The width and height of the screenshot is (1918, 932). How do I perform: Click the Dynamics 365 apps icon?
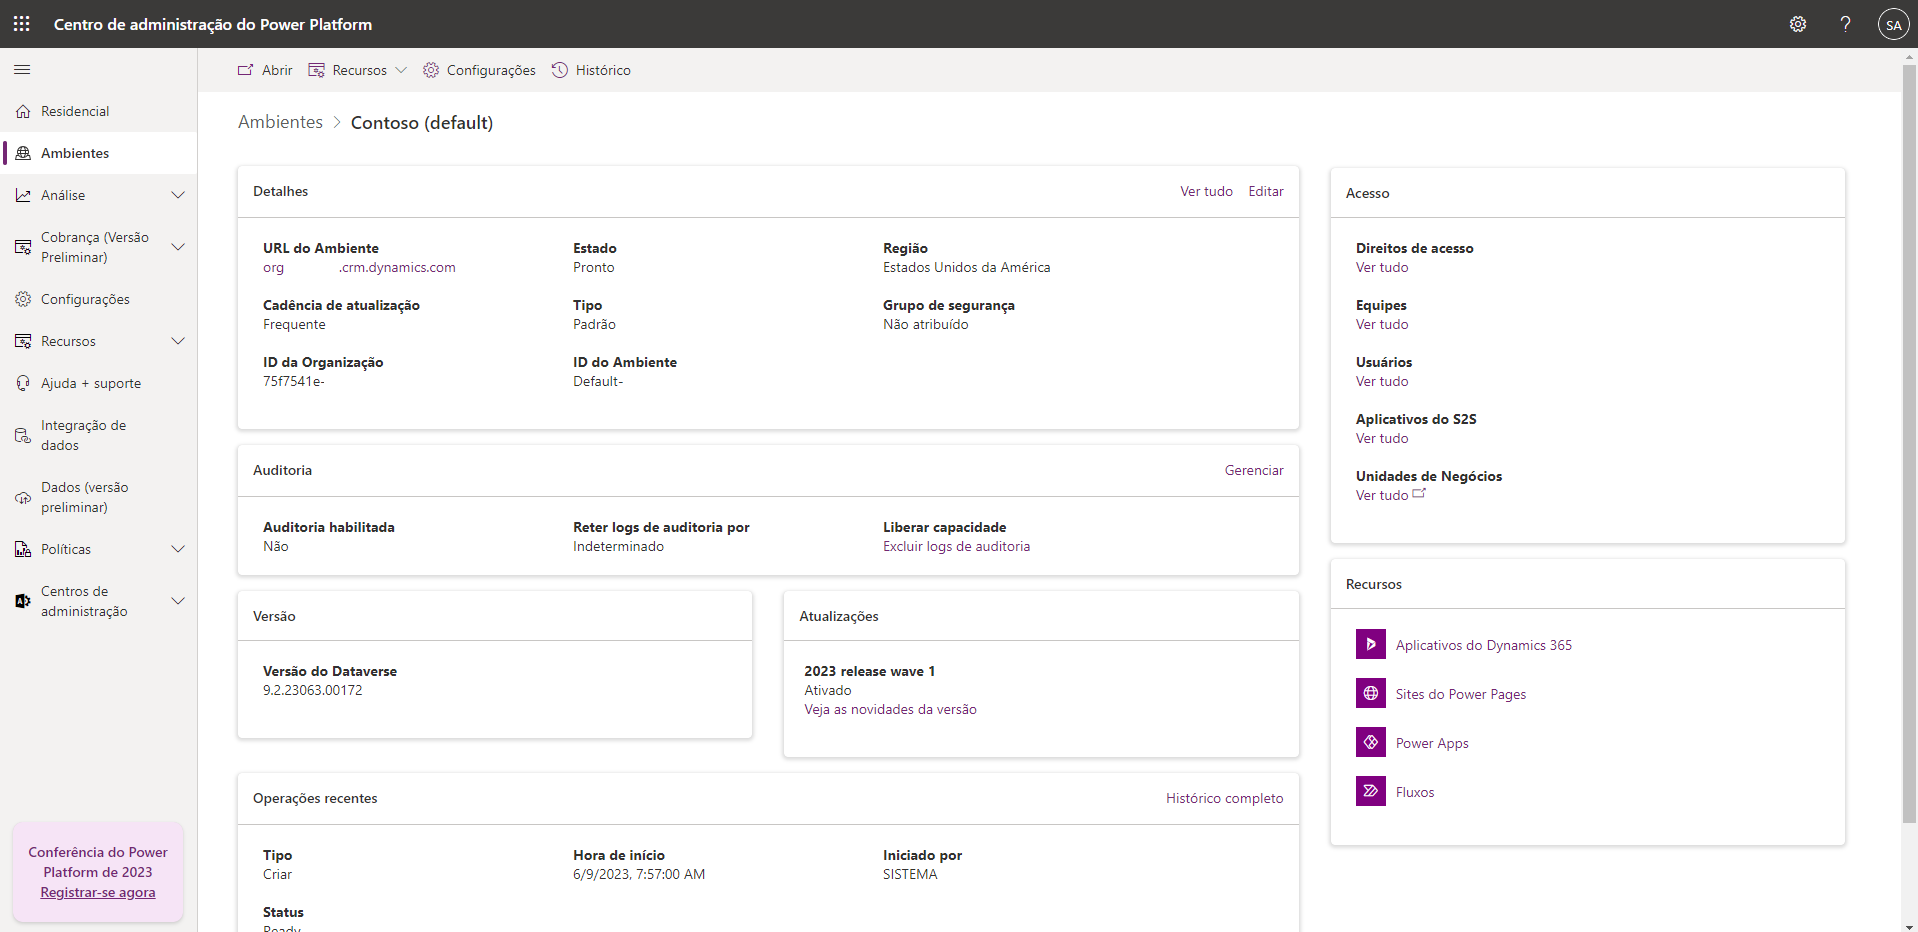[x=1370, y=645]
